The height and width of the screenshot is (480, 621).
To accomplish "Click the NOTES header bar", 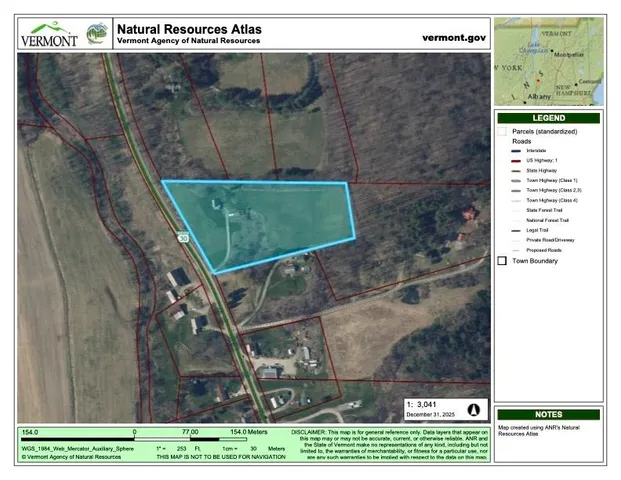I will coord(549,415).
